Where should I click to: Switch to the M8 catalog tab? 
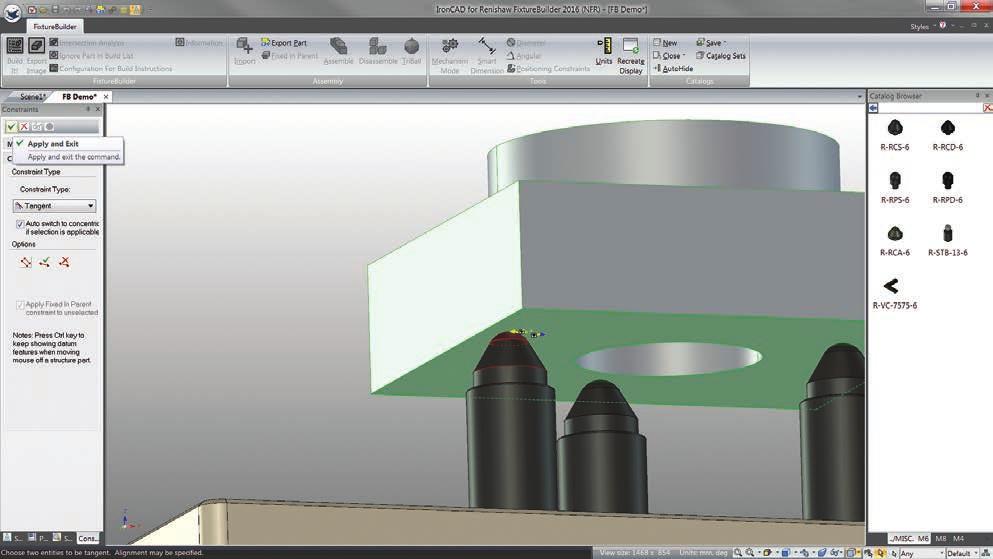tap(941, 539)
